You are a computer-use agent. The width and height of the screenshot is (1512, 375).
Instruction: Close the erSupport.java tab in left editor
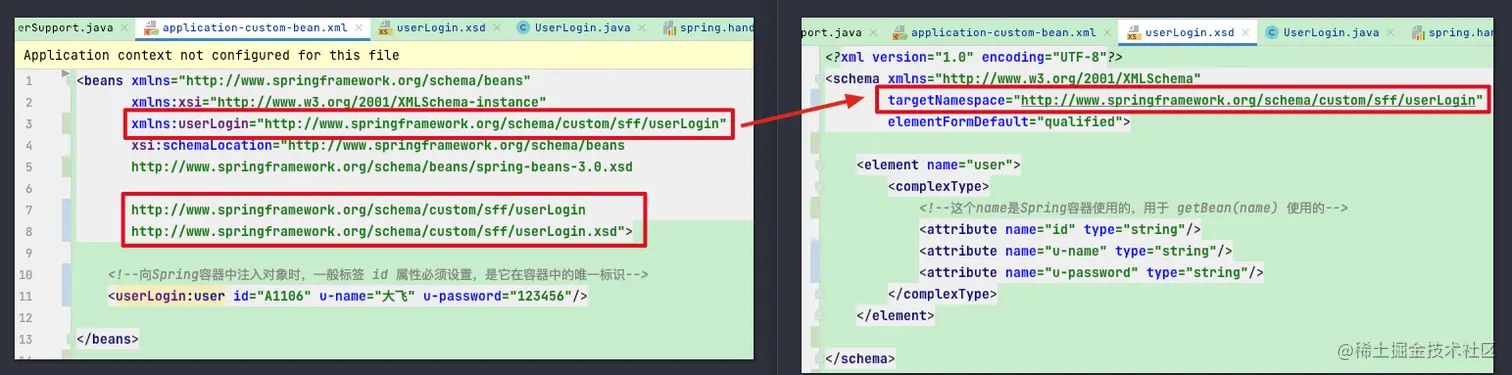coord(123,28)
